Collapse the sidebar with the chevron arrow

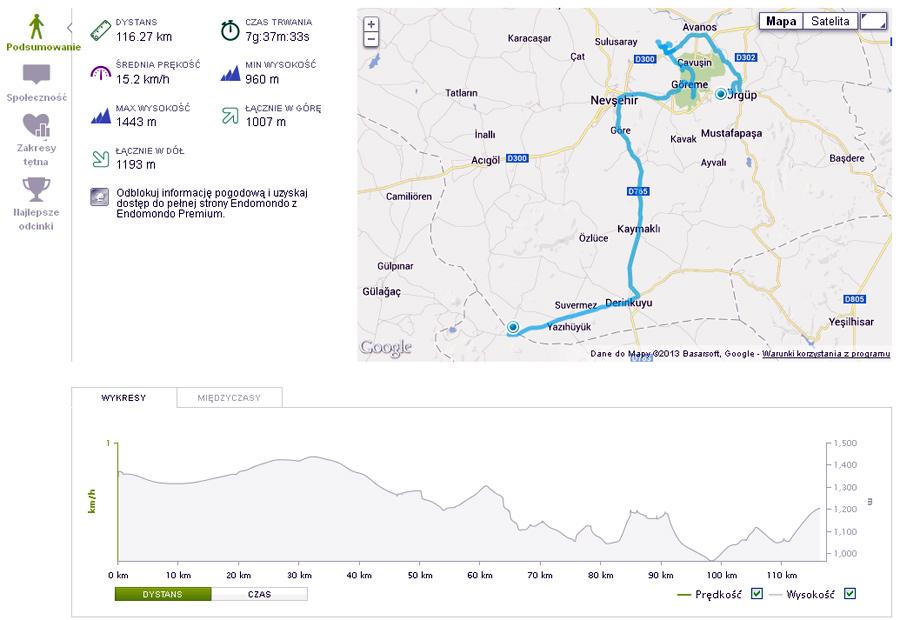click(x=69, y=28)
